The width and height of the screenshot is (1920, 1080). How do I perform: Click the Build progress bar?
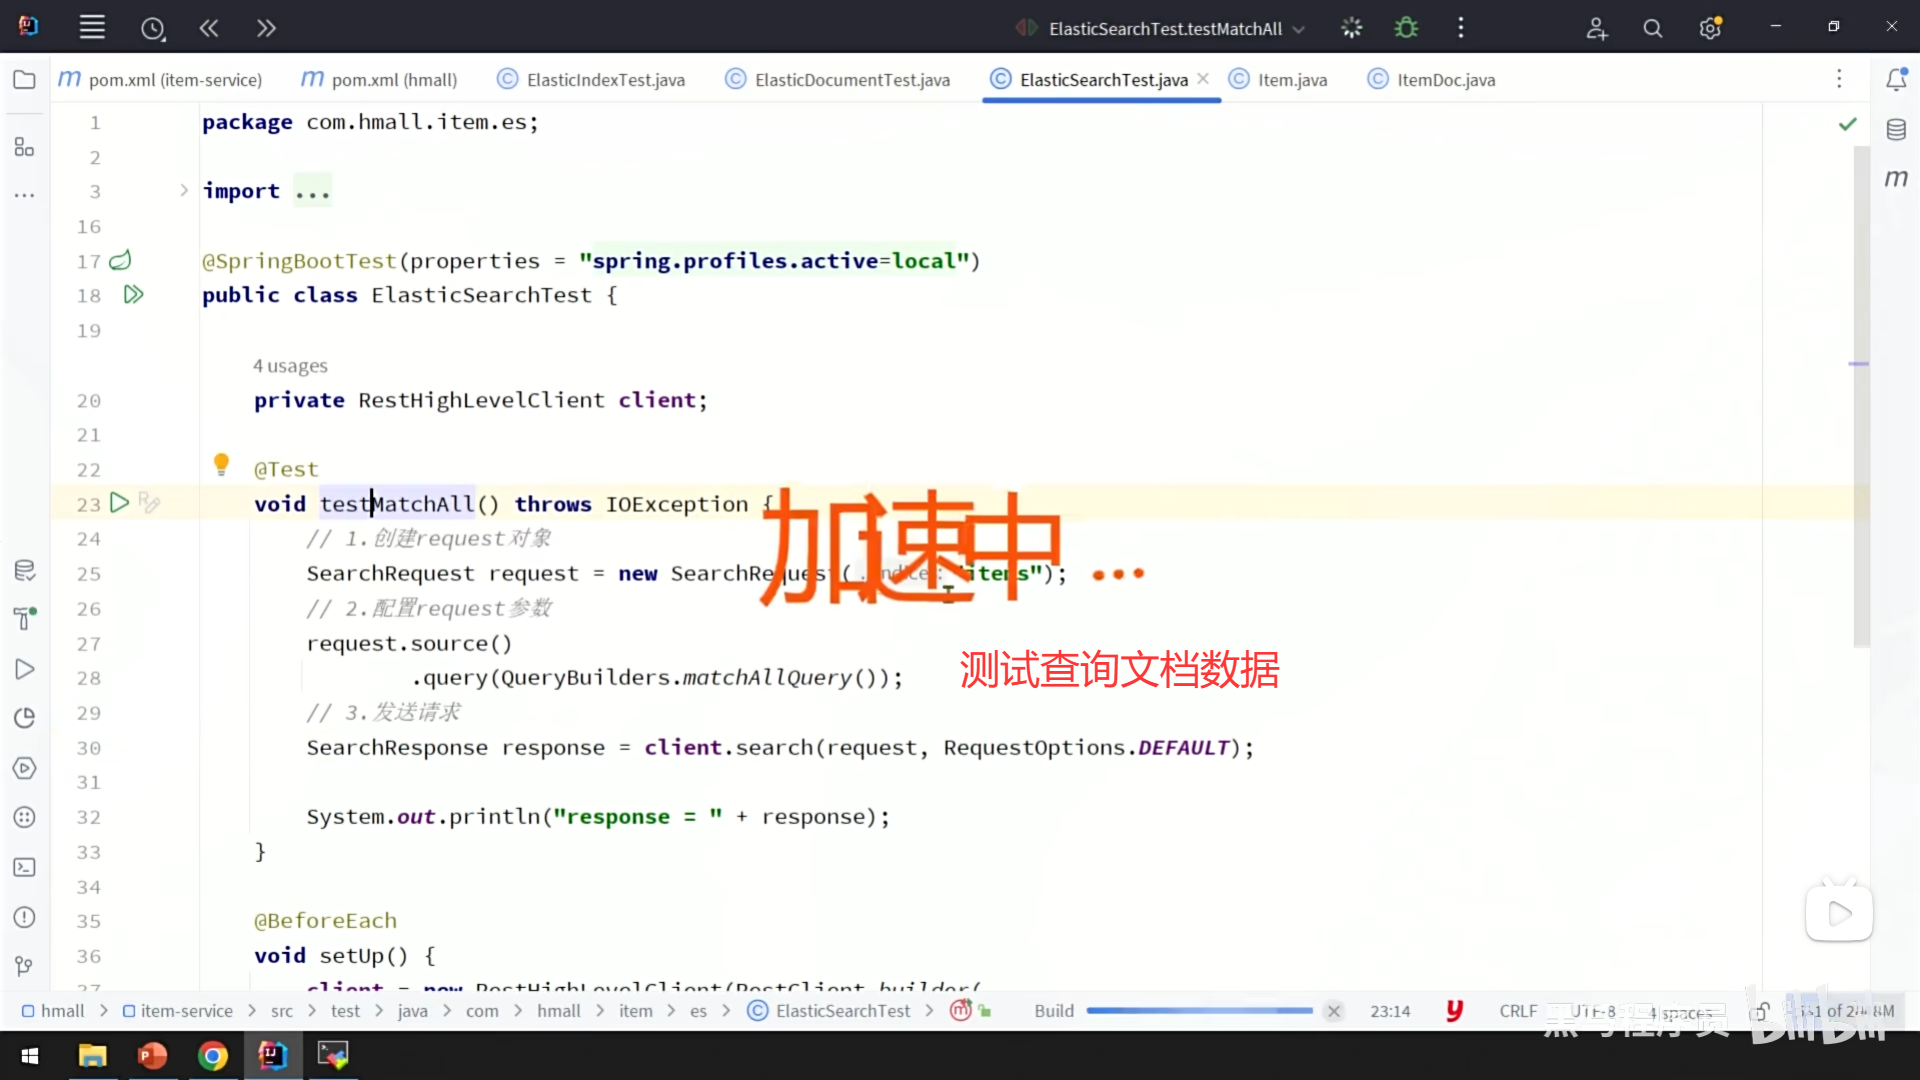(x=1198, y=1011)
